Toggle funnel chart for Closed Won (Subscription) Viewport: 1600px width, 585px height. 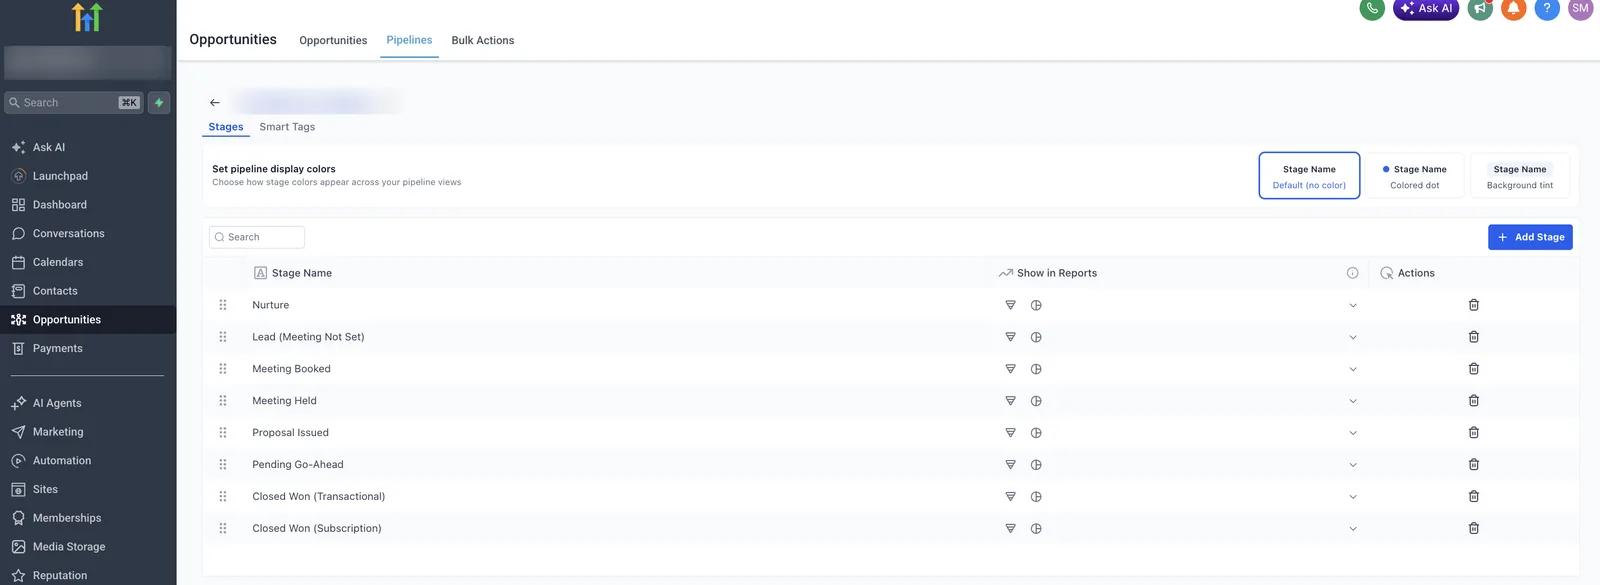[1010, 529]
